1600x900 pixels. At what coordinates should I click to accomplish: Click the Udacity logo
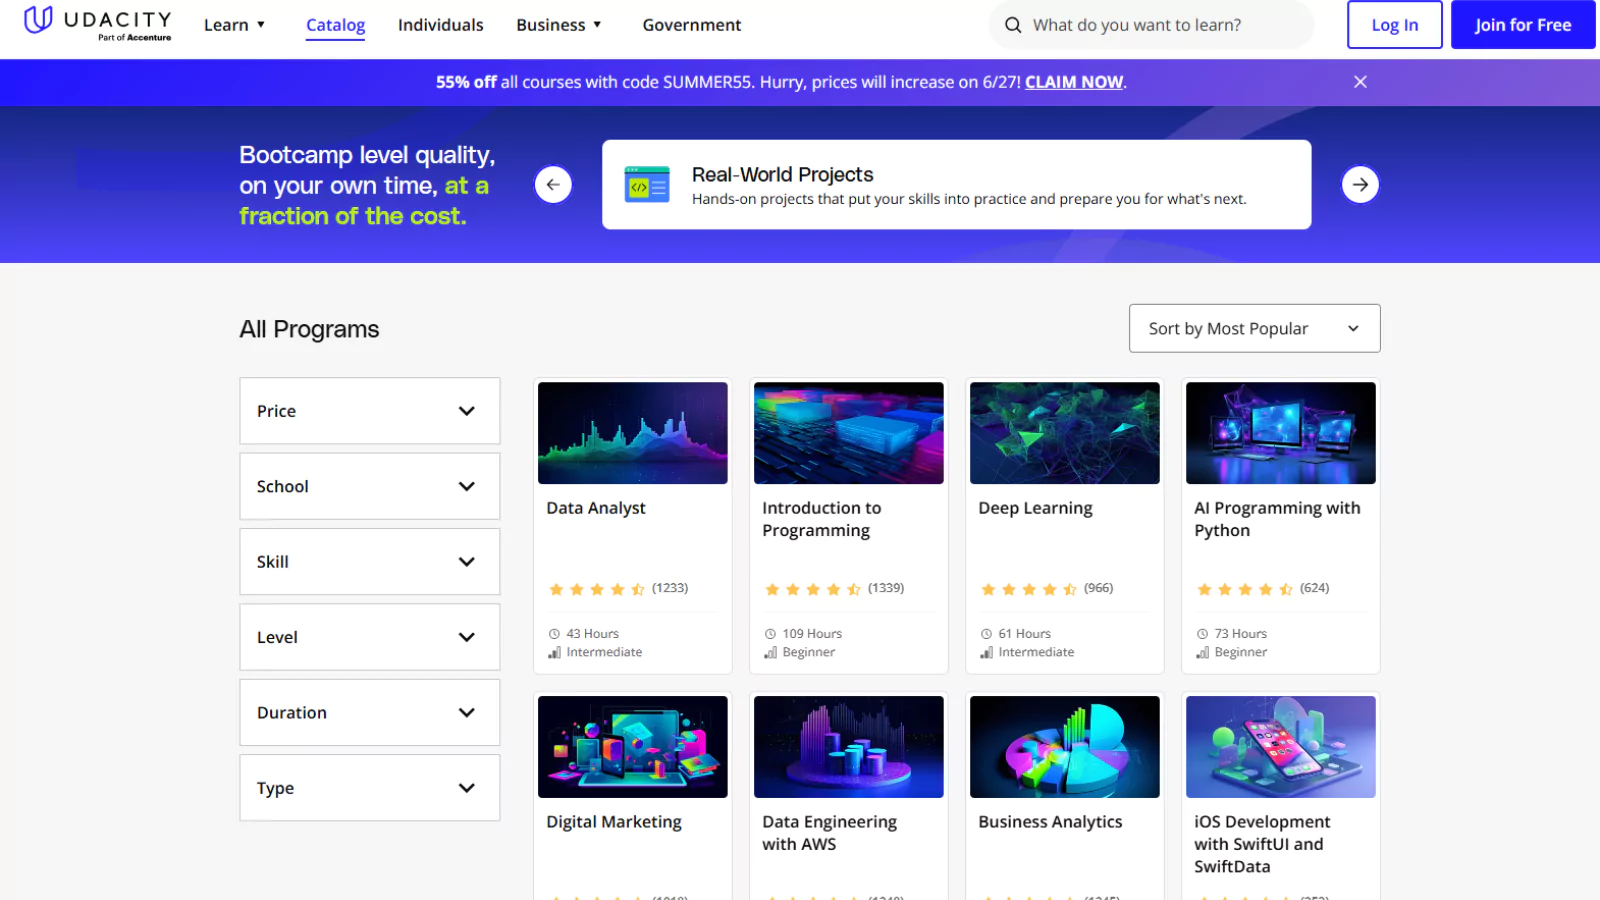coord(97,23)
